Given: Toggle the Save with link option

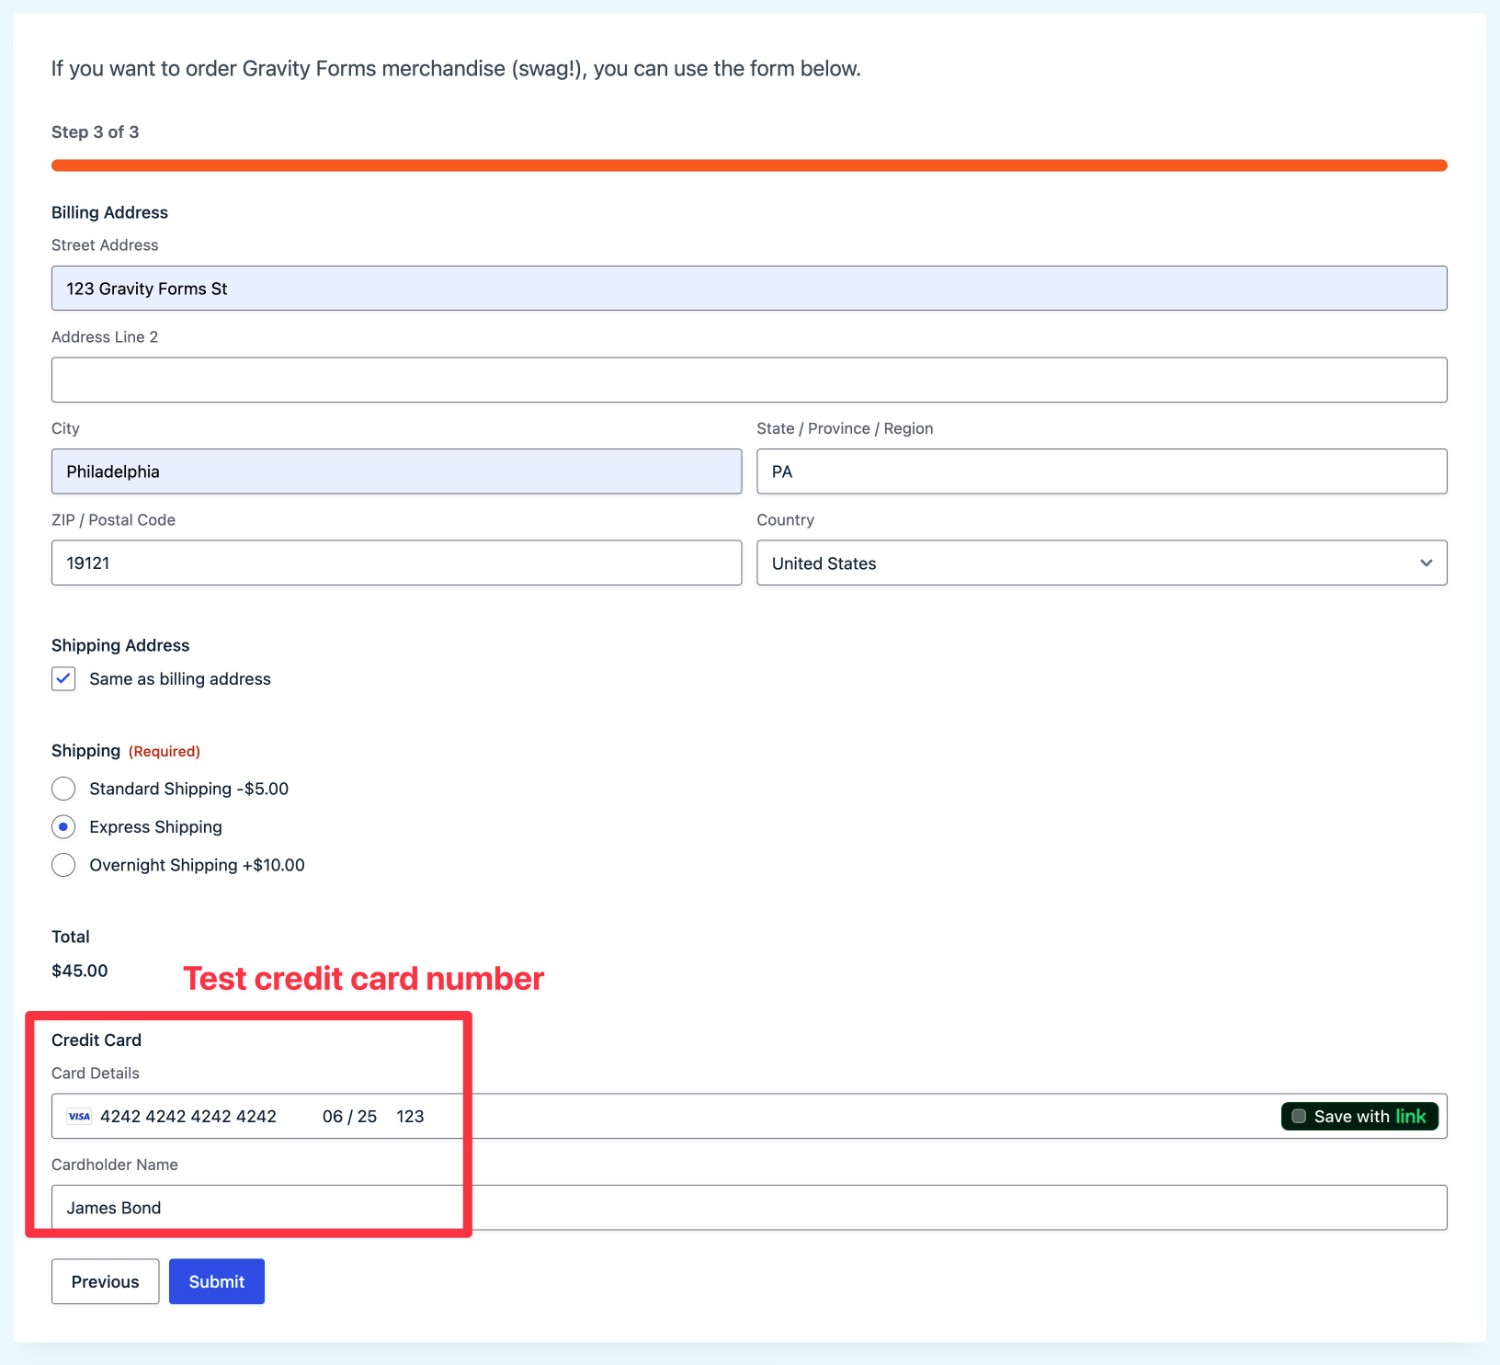Looking at the screenshot, I should (1359, 1116).
